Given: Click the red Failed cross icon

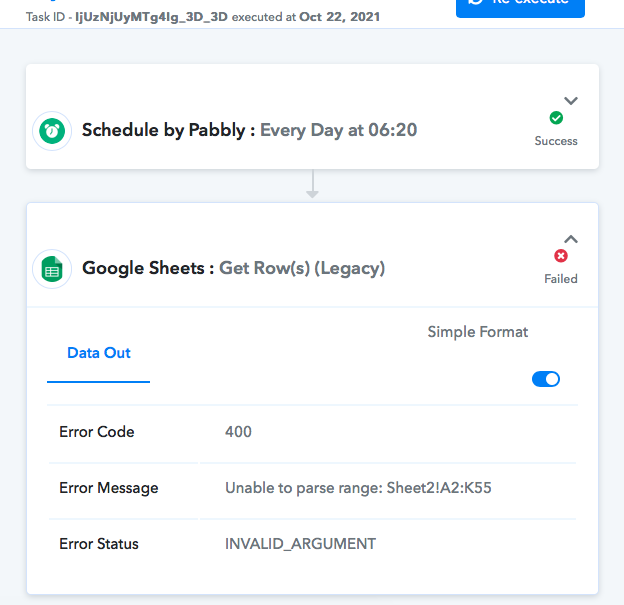Looking at the screenshot, I should pos(561,256).
